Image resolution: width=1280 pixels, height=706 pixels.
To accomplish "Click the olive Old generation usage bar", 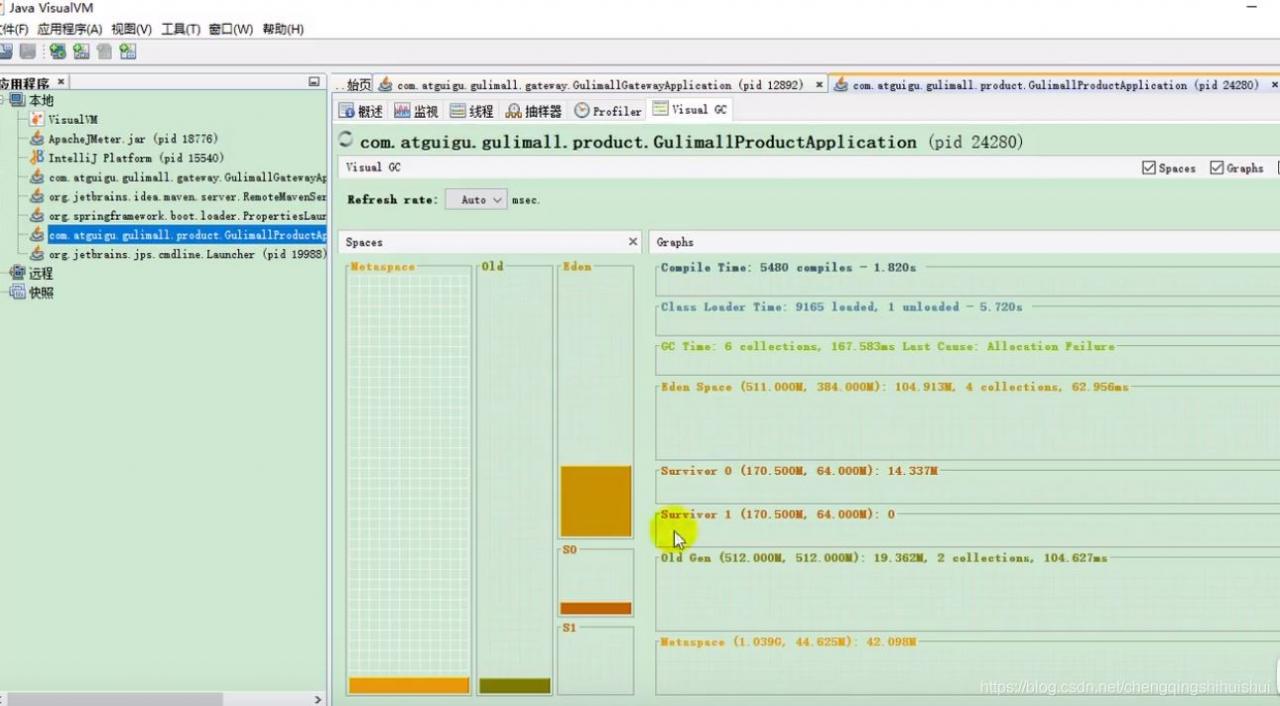I will [x=515, y=686].
